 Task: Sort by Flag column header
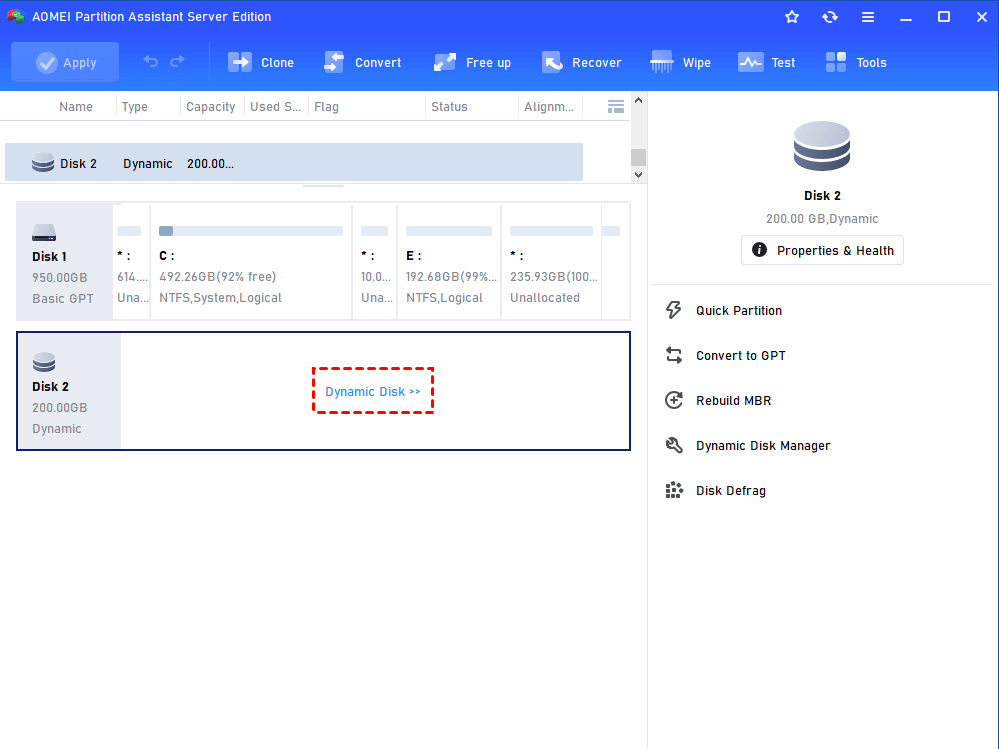pyautogui.click(x=326, y=107)
